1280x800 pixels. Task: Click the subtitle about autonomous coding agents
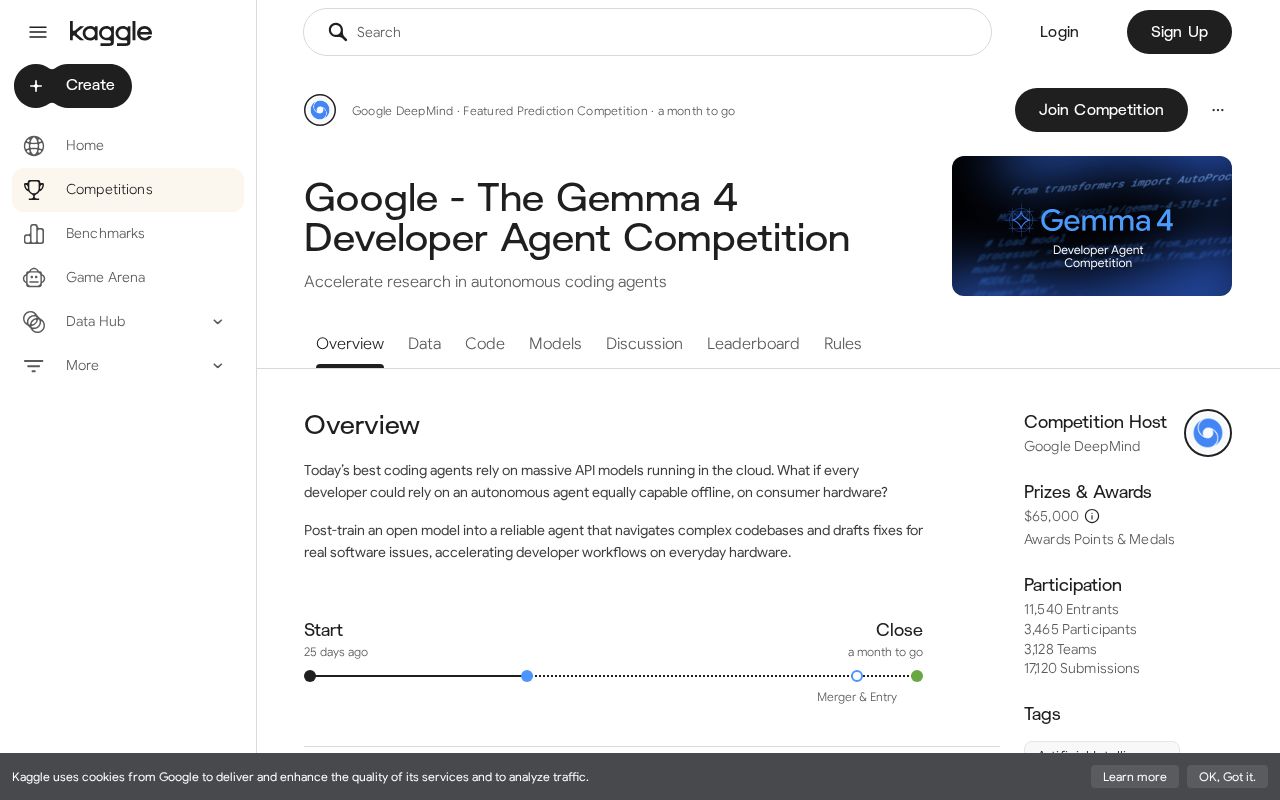485,282
